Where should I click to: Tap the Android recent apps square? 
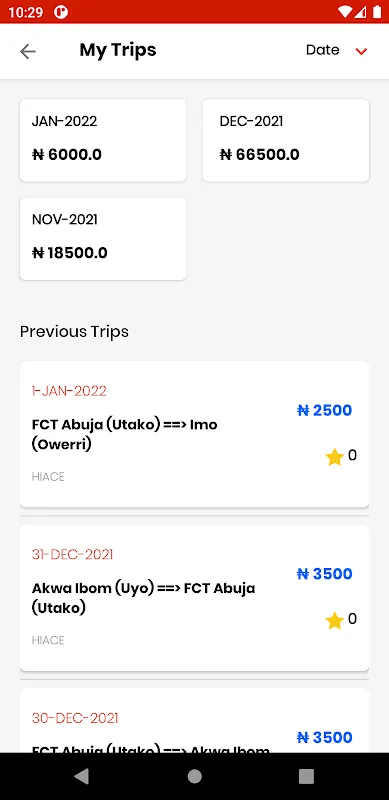click(x=306, y=776)
